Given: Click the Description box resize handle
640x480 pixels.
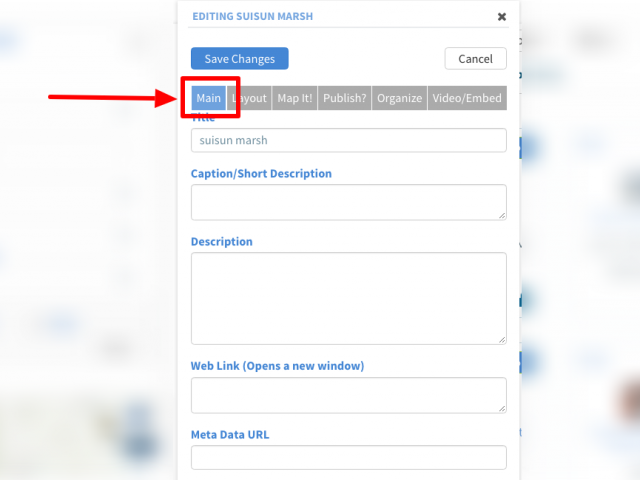Looking at the screenshot, I should pos(502,340).
